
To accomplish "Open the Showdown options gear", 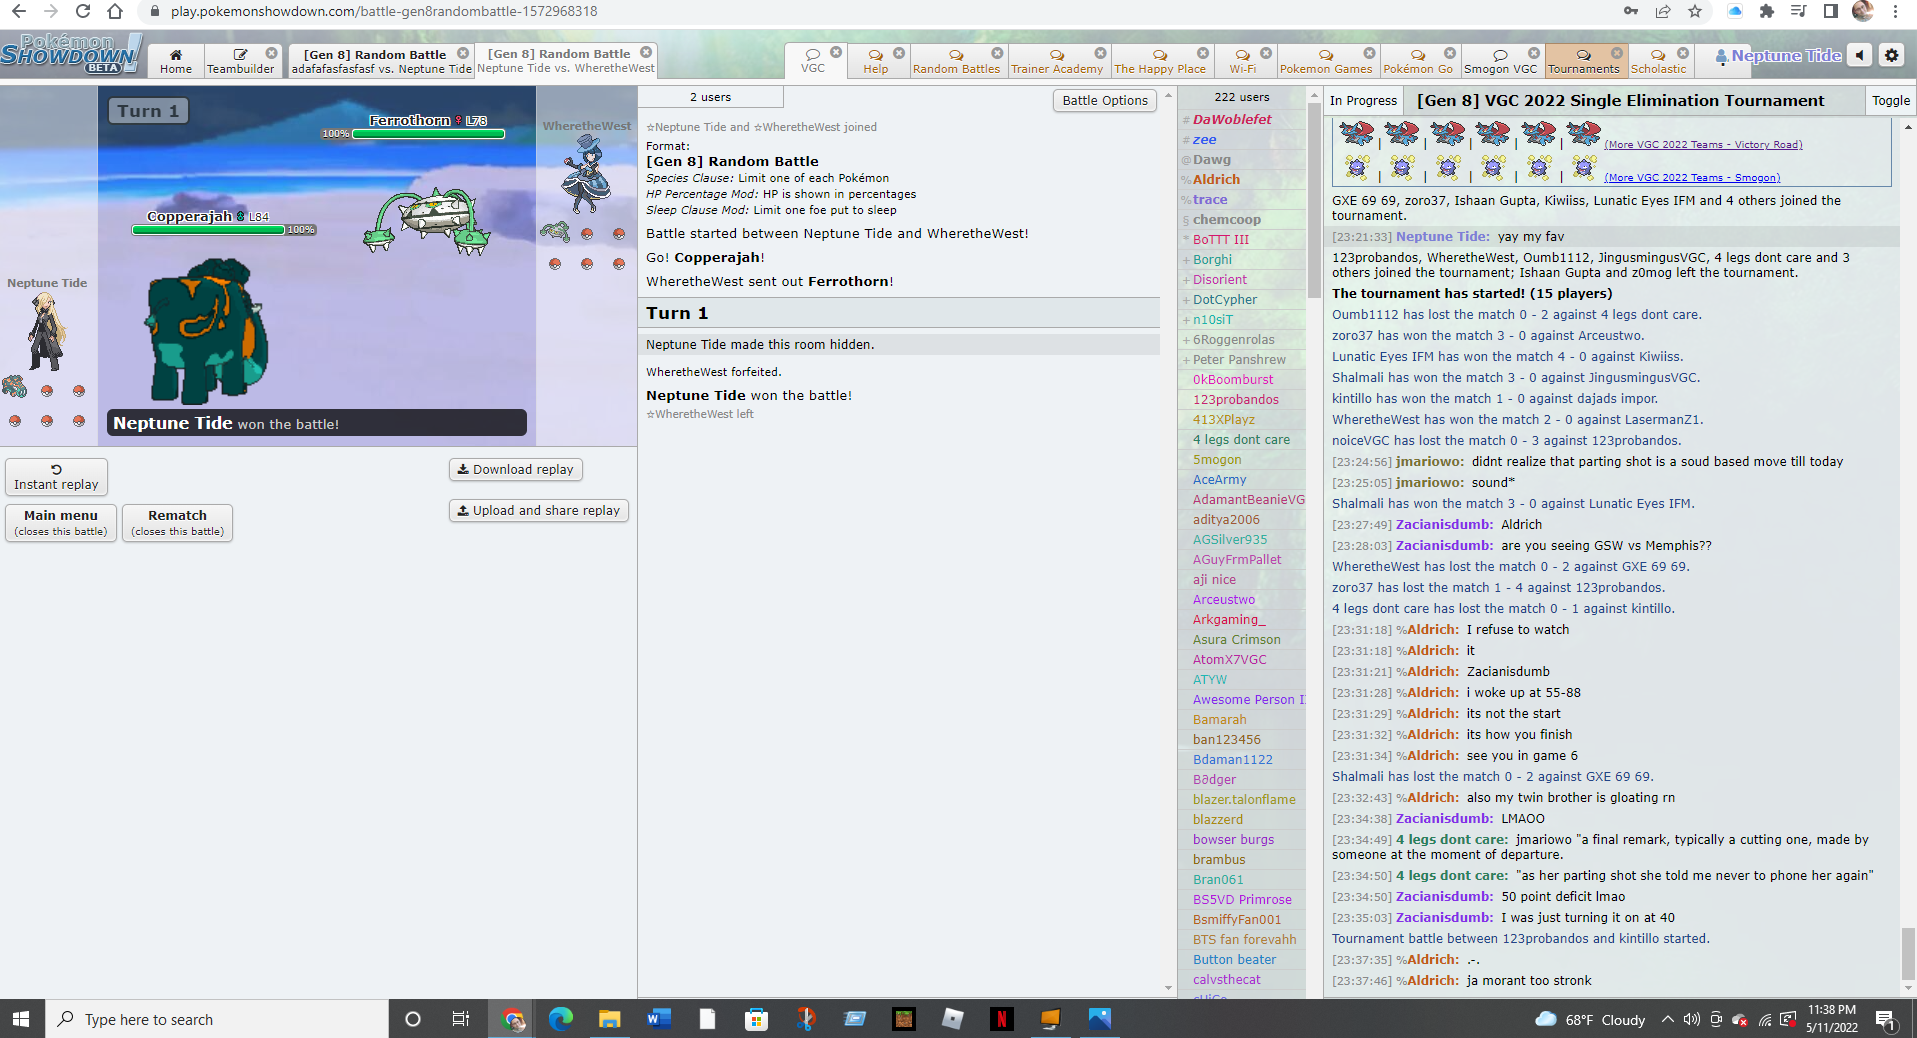I will (1892, 56).
